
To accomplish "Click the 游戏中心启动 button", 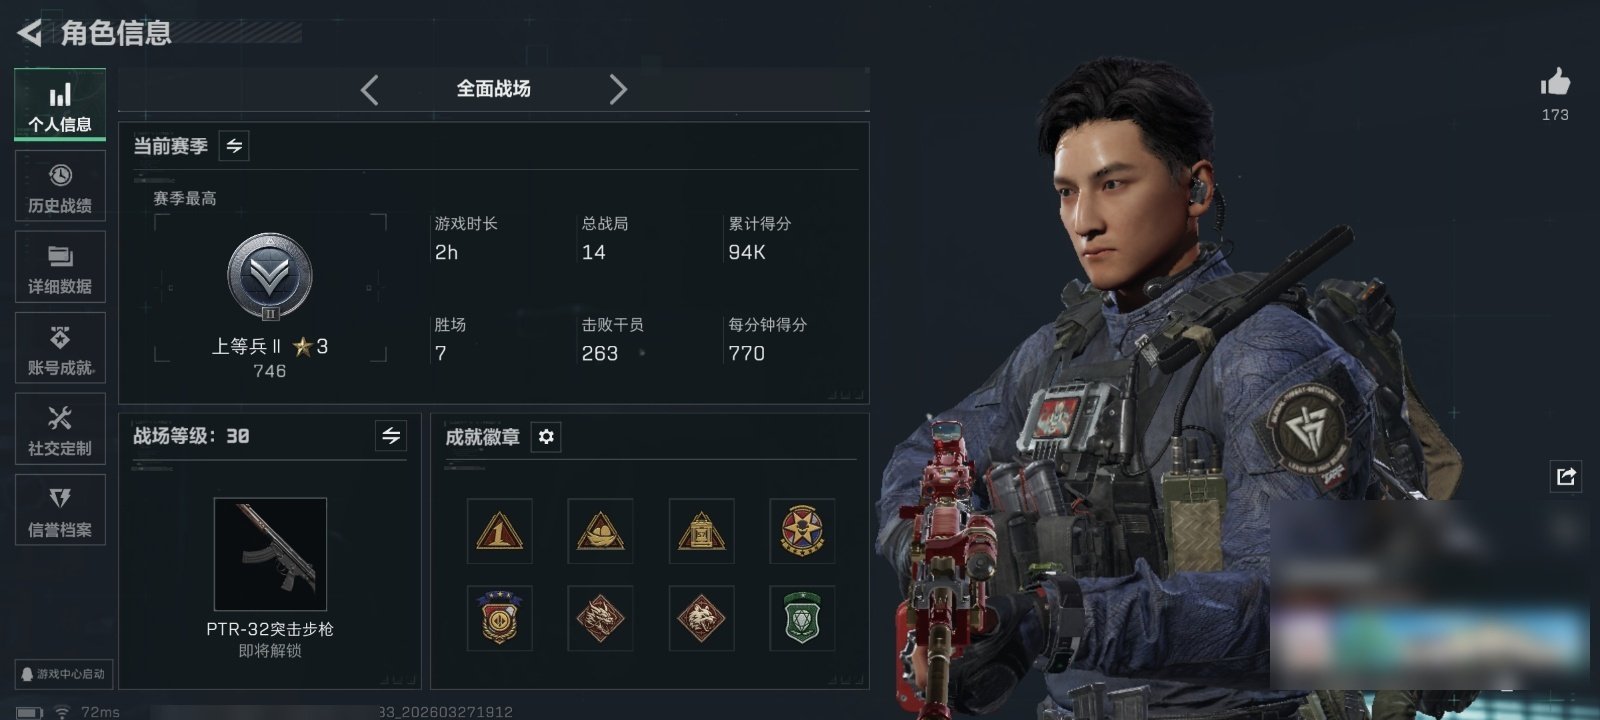I will click(x=62, y=674).
